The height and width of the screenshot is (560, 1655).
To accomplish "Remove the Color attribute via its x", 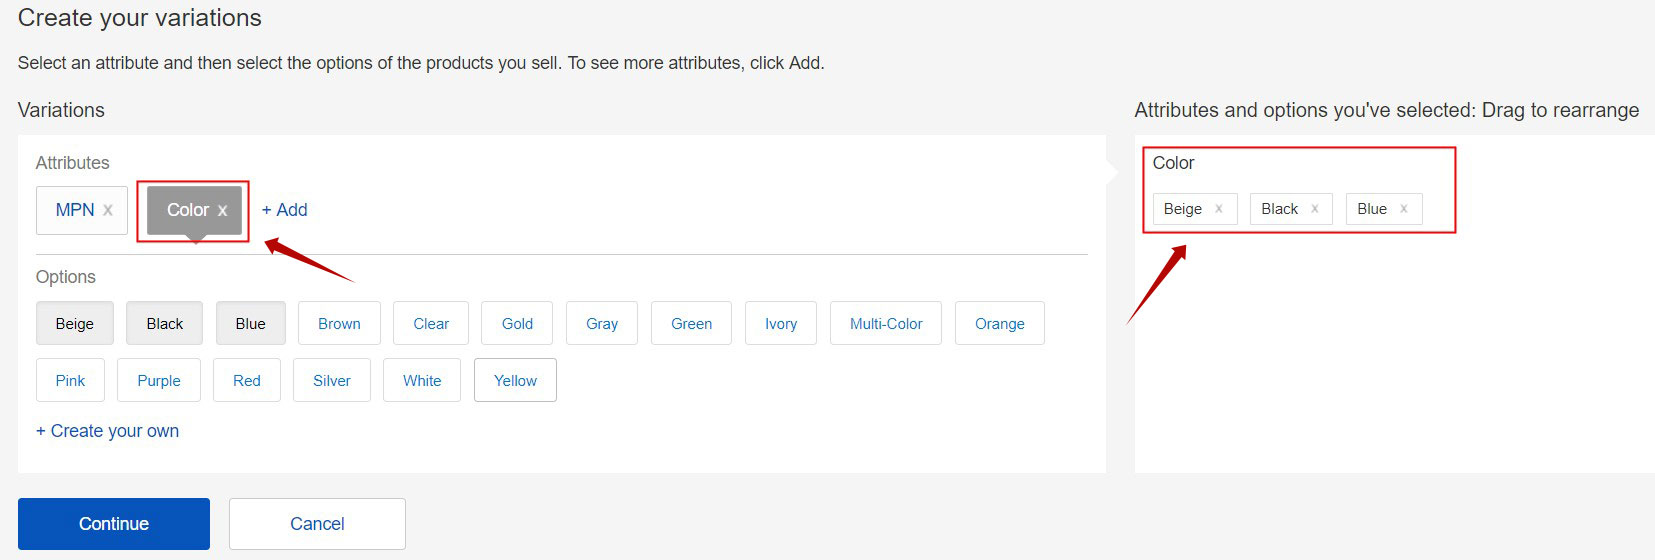I will point(222,210).
